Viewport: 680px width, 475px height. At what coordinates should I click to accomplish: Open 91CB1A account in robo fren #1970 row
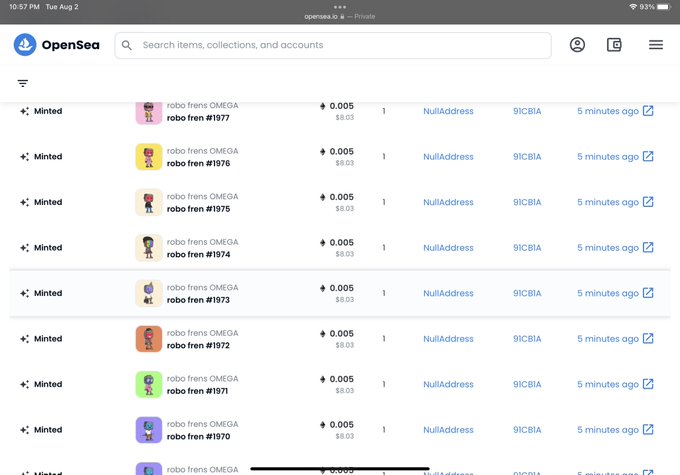click(527, 430)
